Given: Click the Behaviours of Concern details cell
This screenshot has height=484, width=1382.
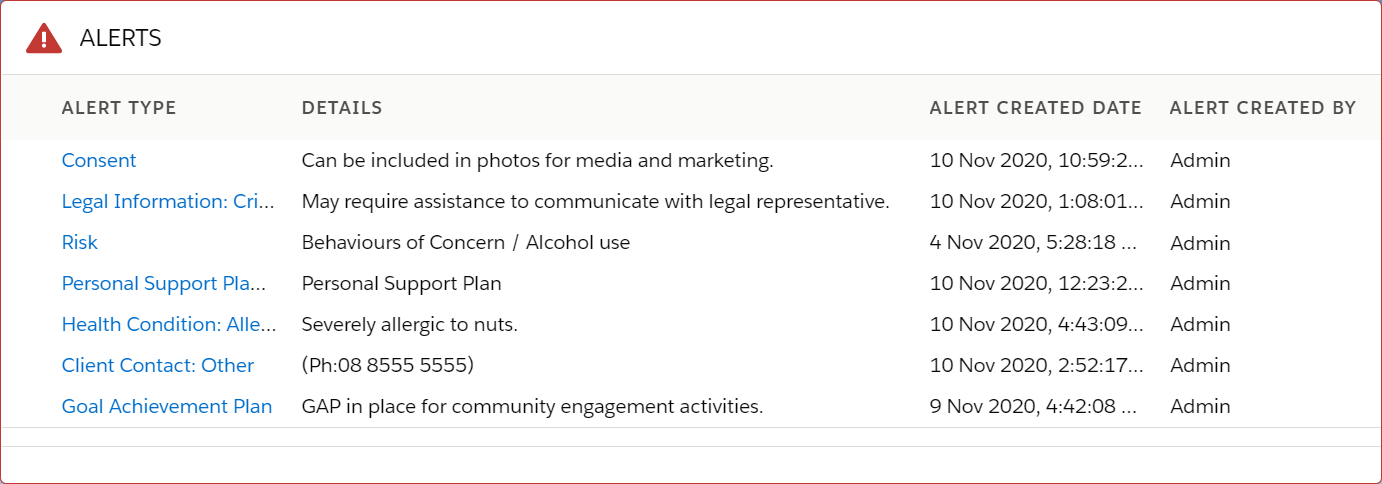Looking at the screenshot, I should (466, 242).
